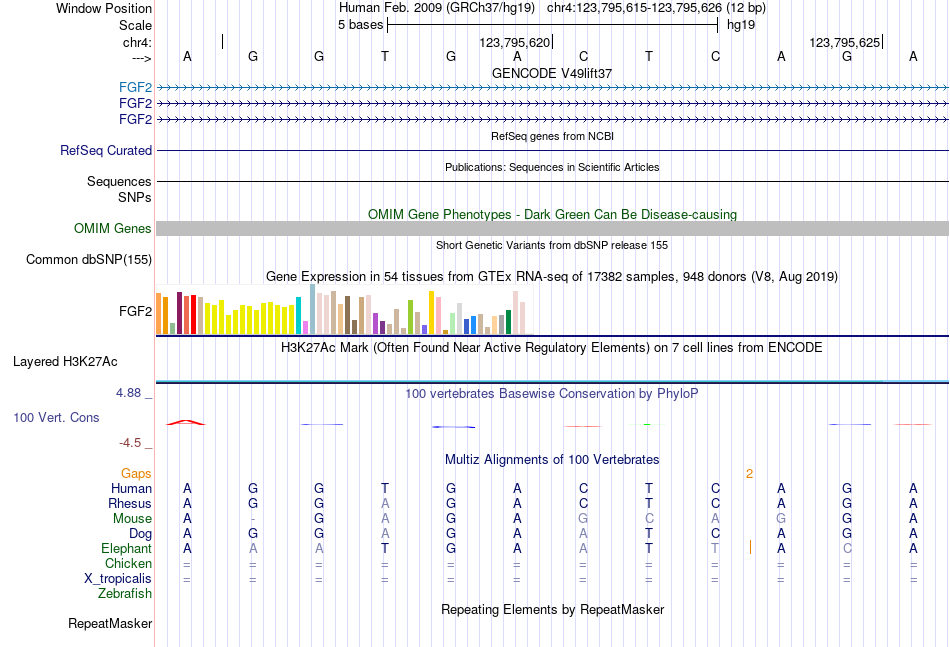Screen dimensions: 950x647
Task: Click the Zebrafish species label
Action: (125, 594)
